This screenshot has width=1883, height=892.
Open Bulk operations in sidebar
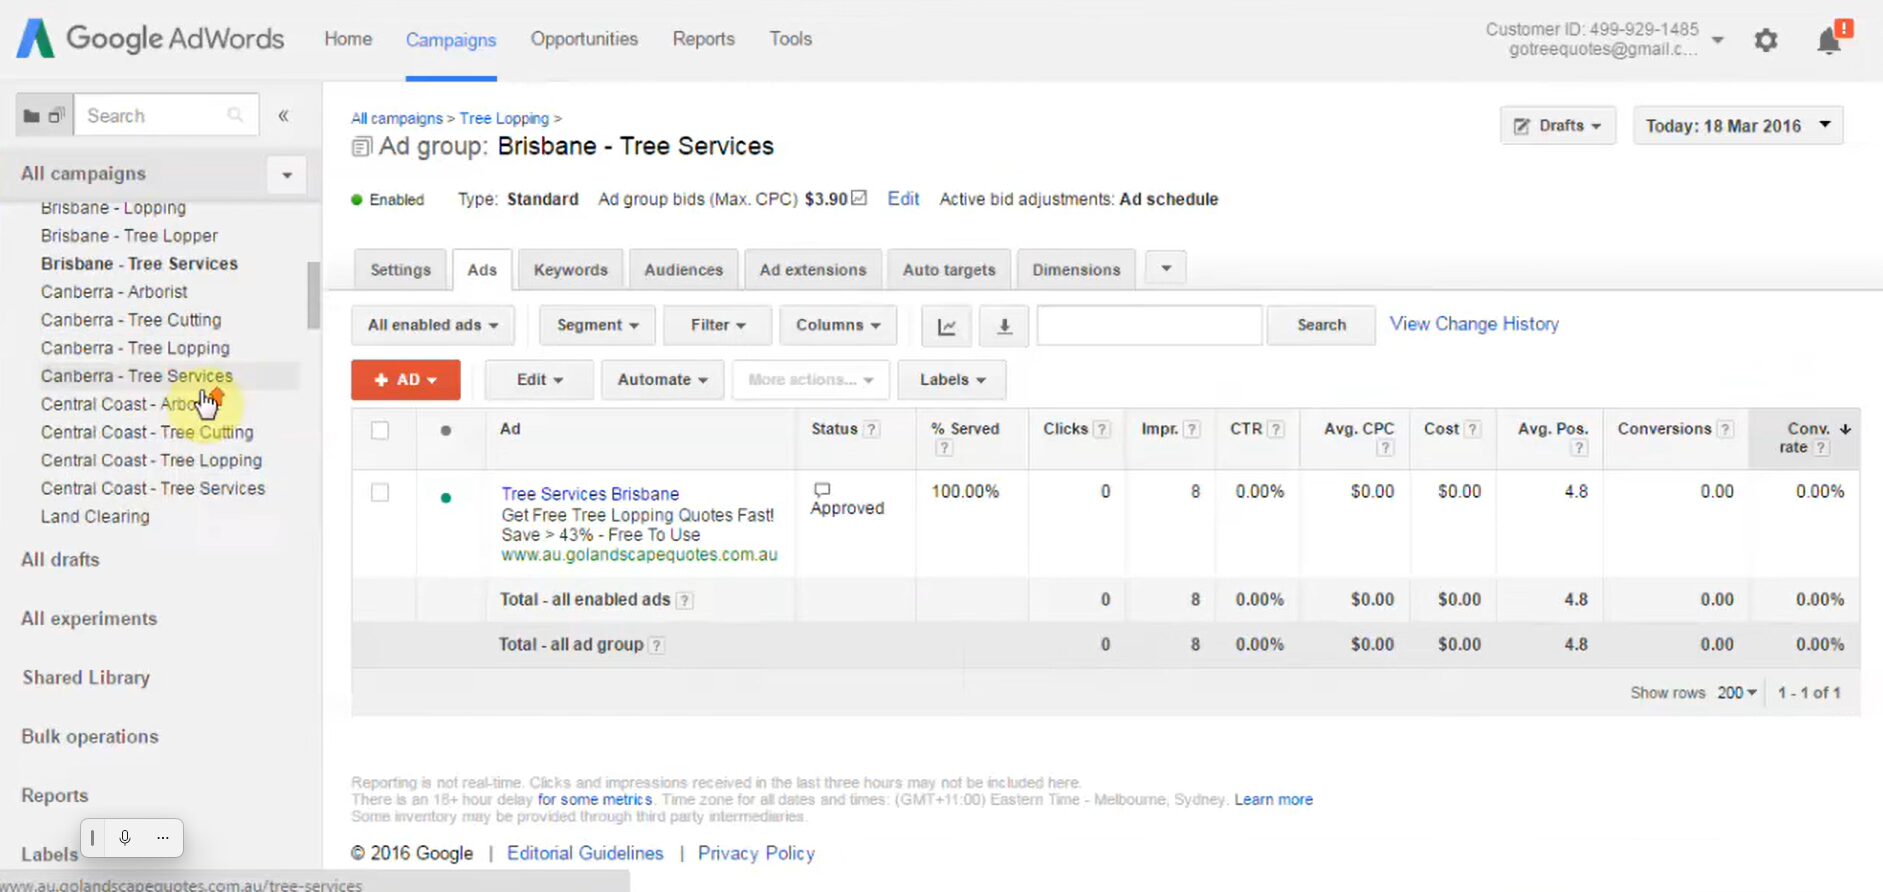[90, 737]
